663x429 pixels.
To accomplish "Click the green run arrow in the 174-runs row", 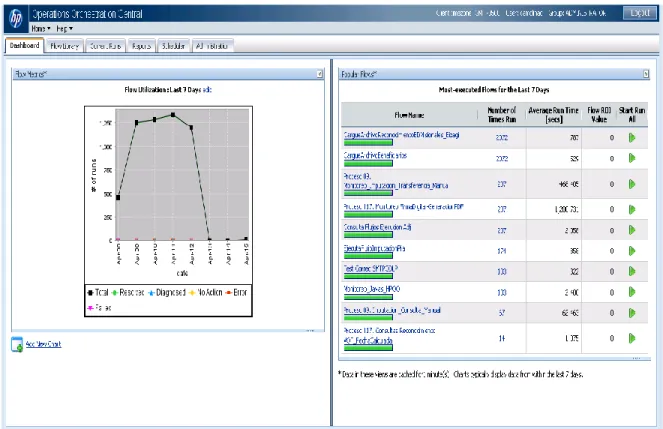I will click(x=632, y=251).
